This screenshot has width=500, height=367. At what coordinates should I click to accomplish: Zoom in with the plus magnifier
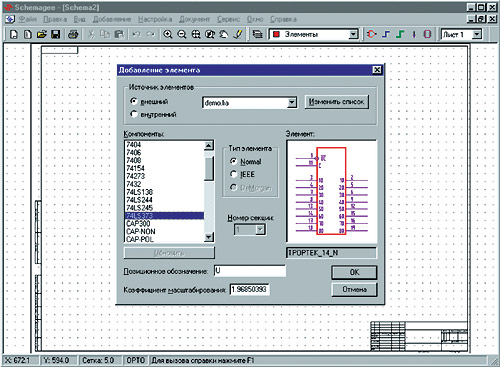pyautogui.click(x=168, y=34)
